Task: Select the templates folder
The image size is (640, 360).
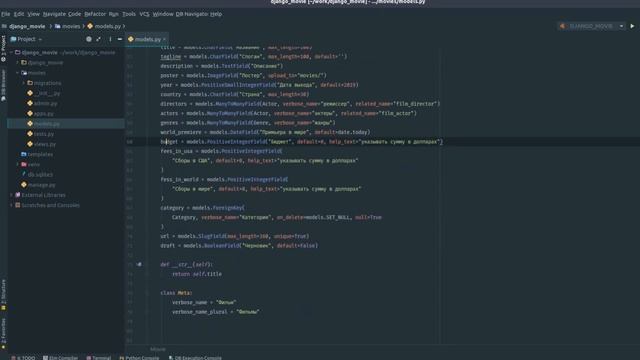Action: pos(40,154)
